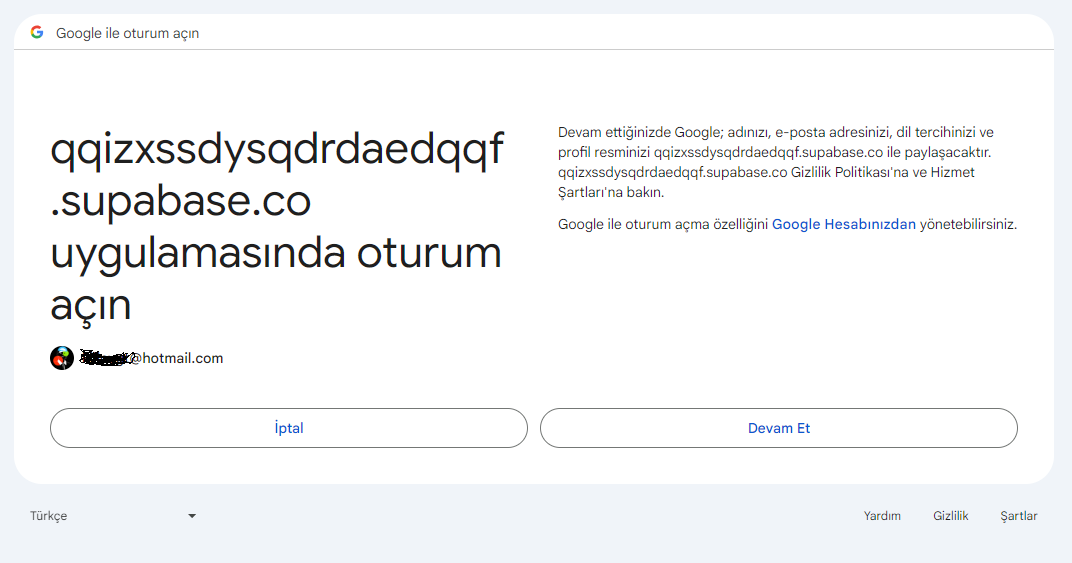The height and width of the screenshot is (563, 1072).
Task: Click the @hotmail.com email address
Action: (x=177, y=358)
